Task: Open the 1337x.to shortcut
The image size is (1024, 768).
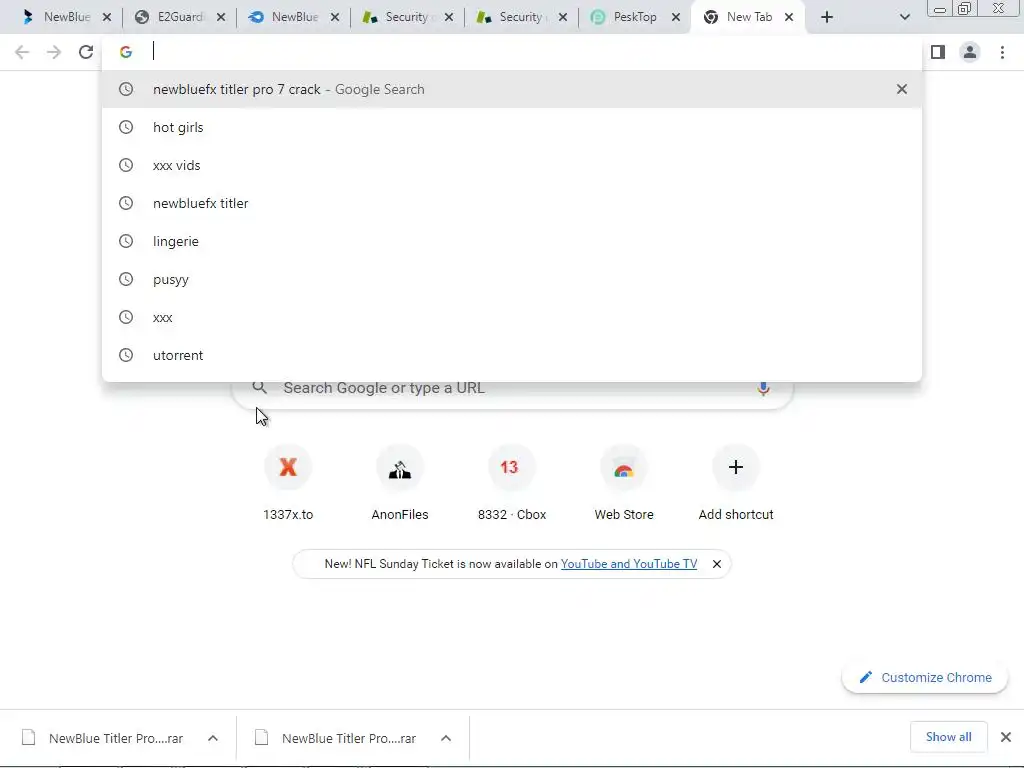Action: [288, 483]
